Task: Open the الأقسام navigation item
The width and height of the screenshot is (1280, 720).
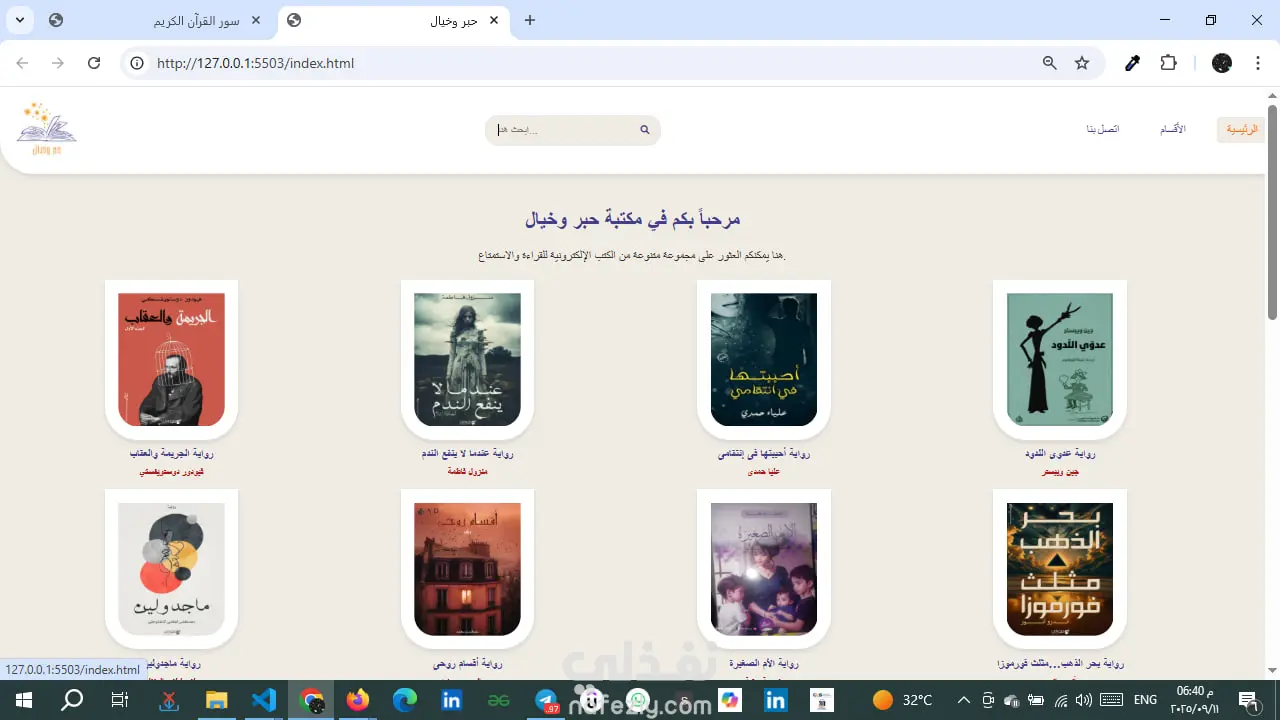Action: click(x=1172, y=130)
